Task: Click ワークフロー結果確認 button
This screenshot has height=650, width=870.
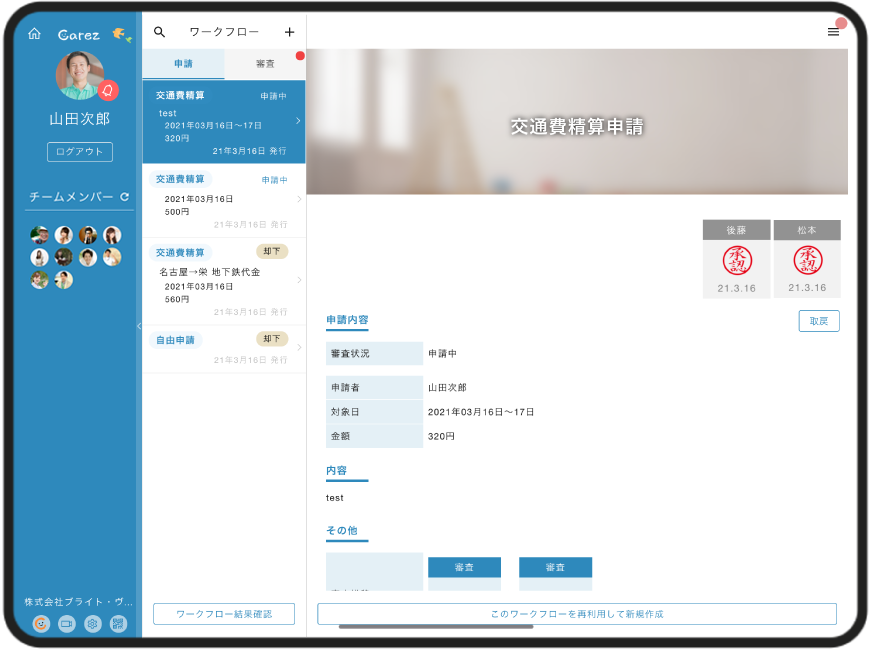Action: 224,613
